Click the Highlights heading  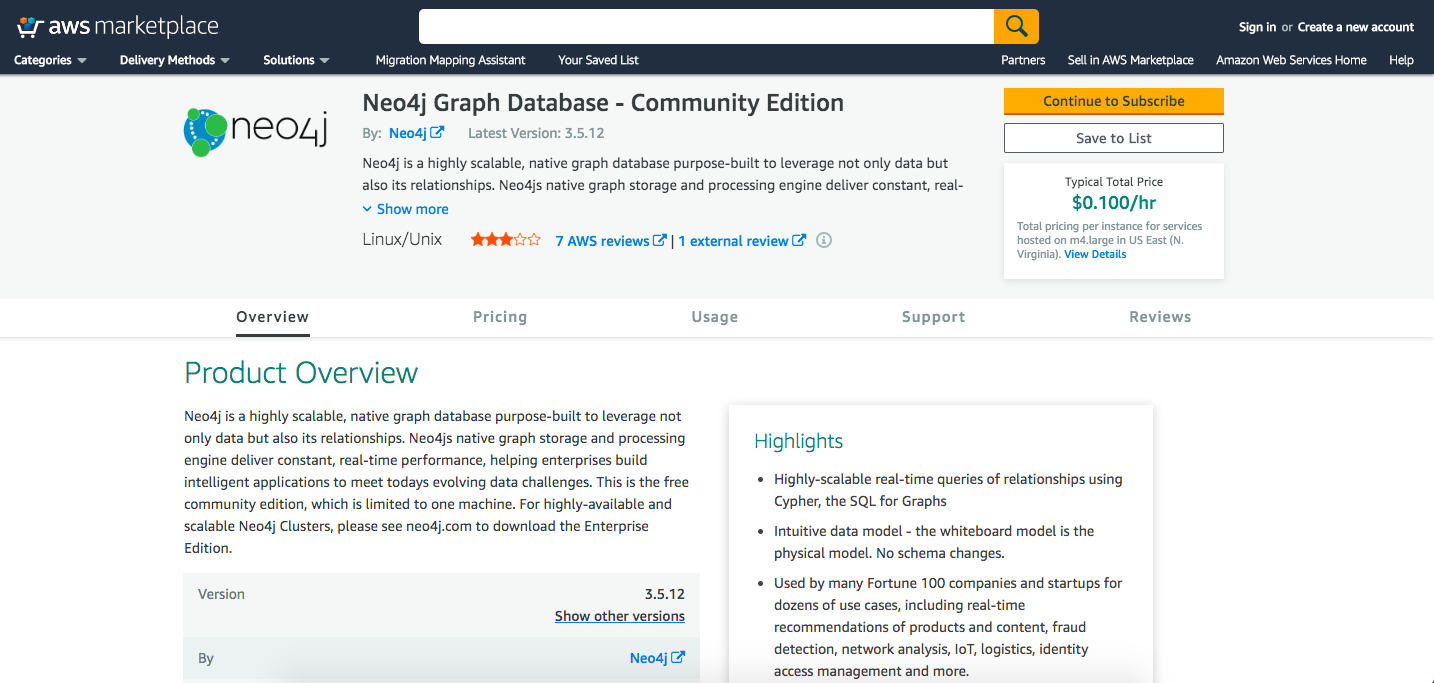tap(799, 441)
